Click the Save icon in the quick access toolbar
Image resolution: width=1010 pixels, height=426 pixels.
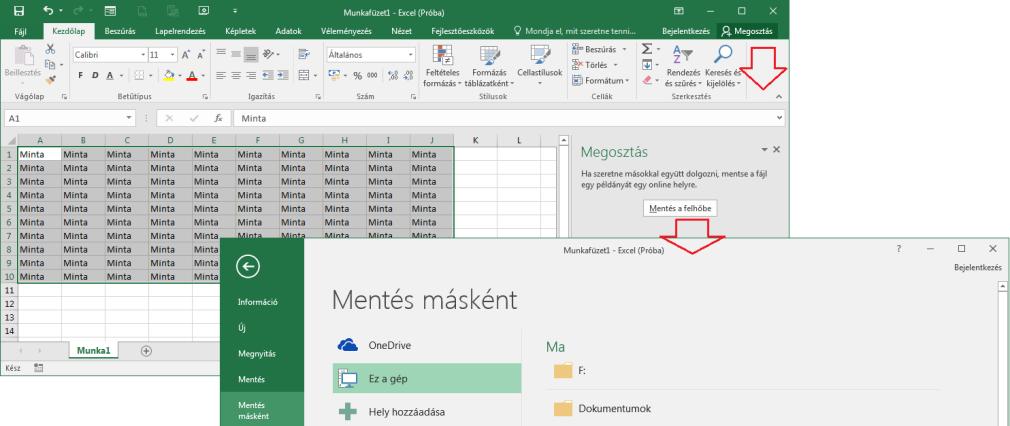click(19, 11)
